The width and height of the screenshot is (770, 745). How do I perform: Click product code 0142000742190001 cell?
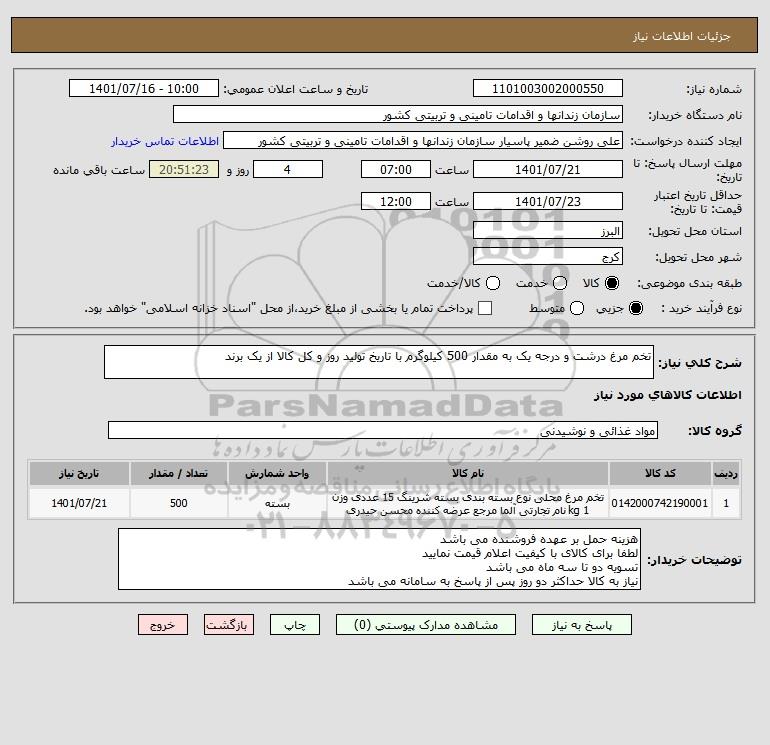(660, 503)
